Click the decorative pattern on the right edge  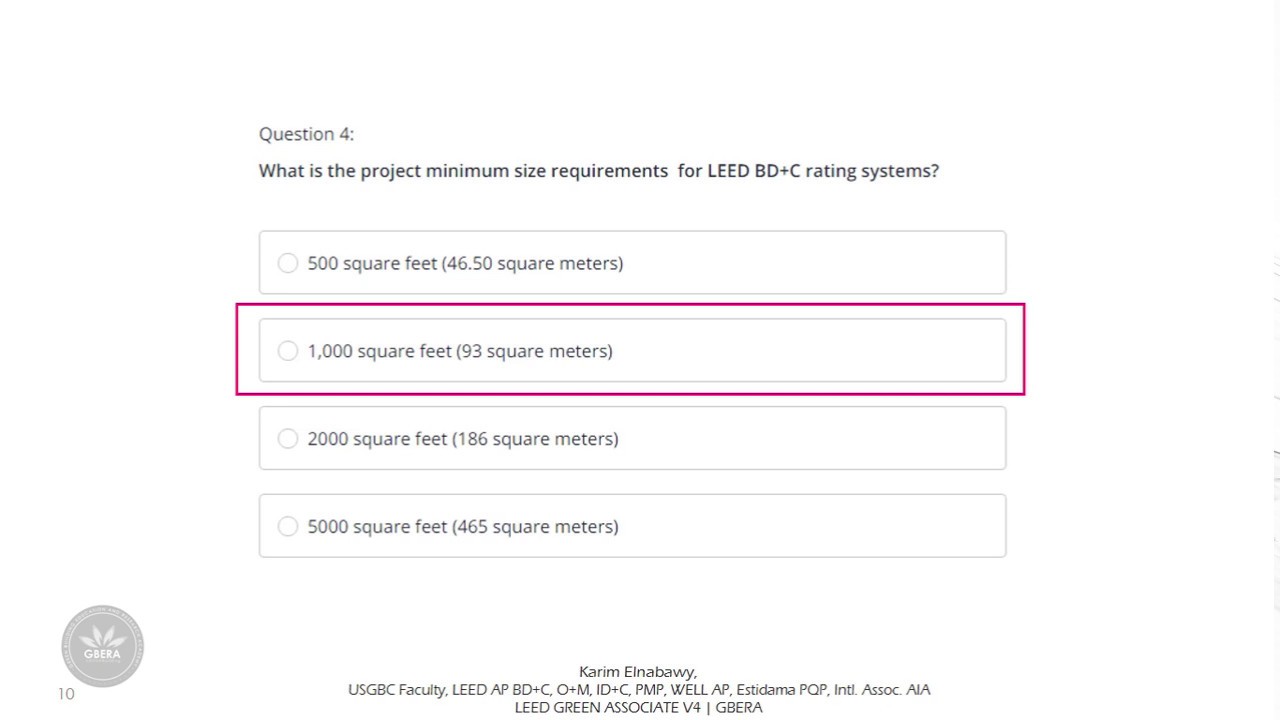coord(1276,400)
